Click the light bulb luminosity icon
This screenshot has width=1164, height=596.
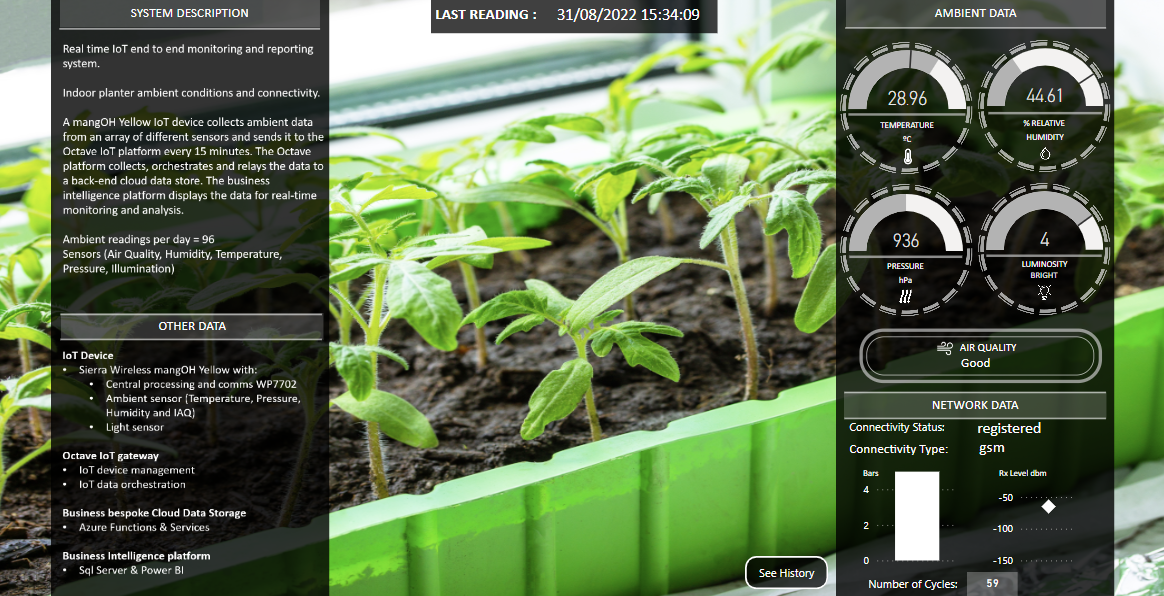[1044, 293]
